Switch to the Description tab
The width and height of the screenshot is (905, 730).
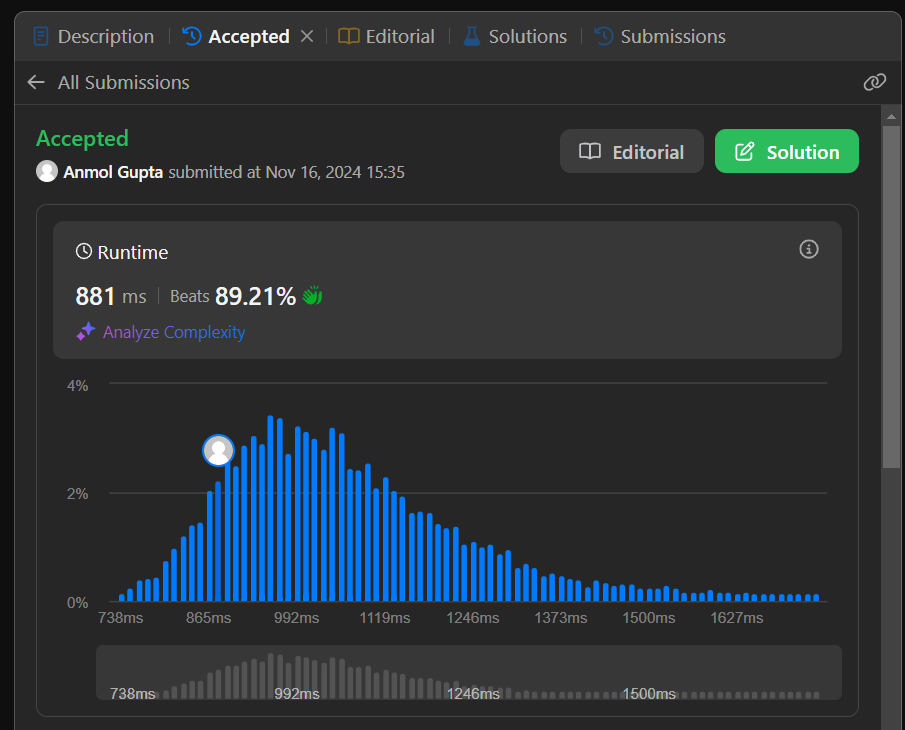pos(94,36)
